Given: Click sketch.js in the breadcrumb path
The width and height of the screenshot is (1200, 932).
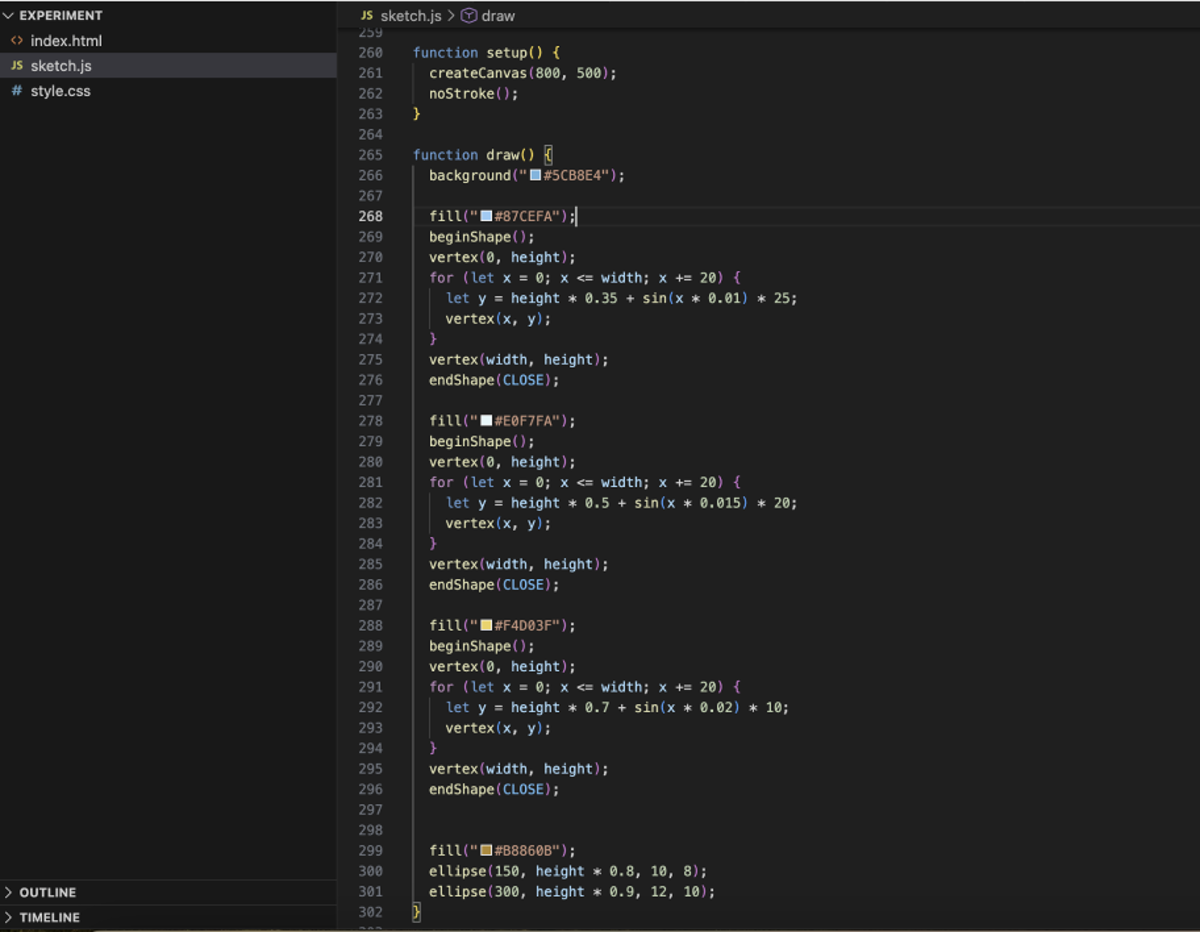Looking at the screenshot, I should click(410, 16).
